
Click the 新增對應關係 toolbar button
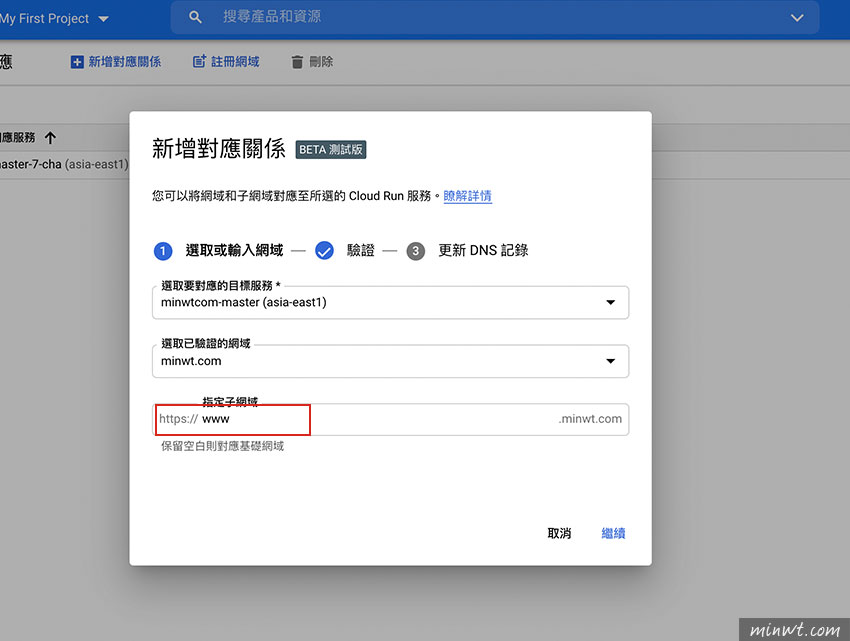pyautogui.click(x=116, y=62)
